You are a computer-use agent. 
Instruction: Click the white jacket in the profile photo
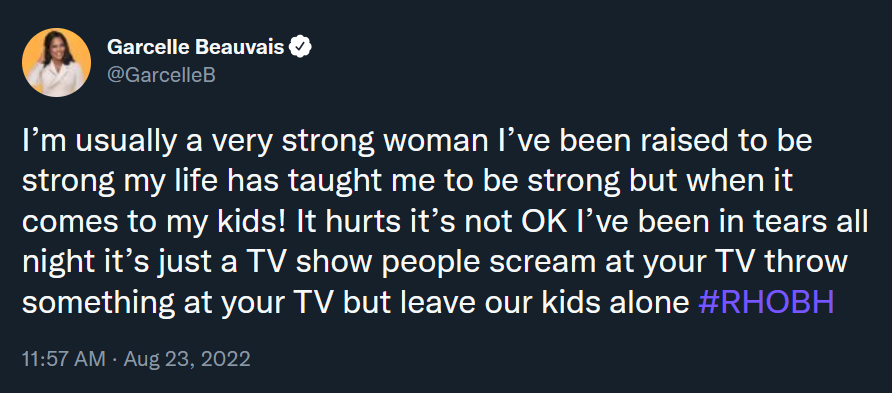click(56, 78)
